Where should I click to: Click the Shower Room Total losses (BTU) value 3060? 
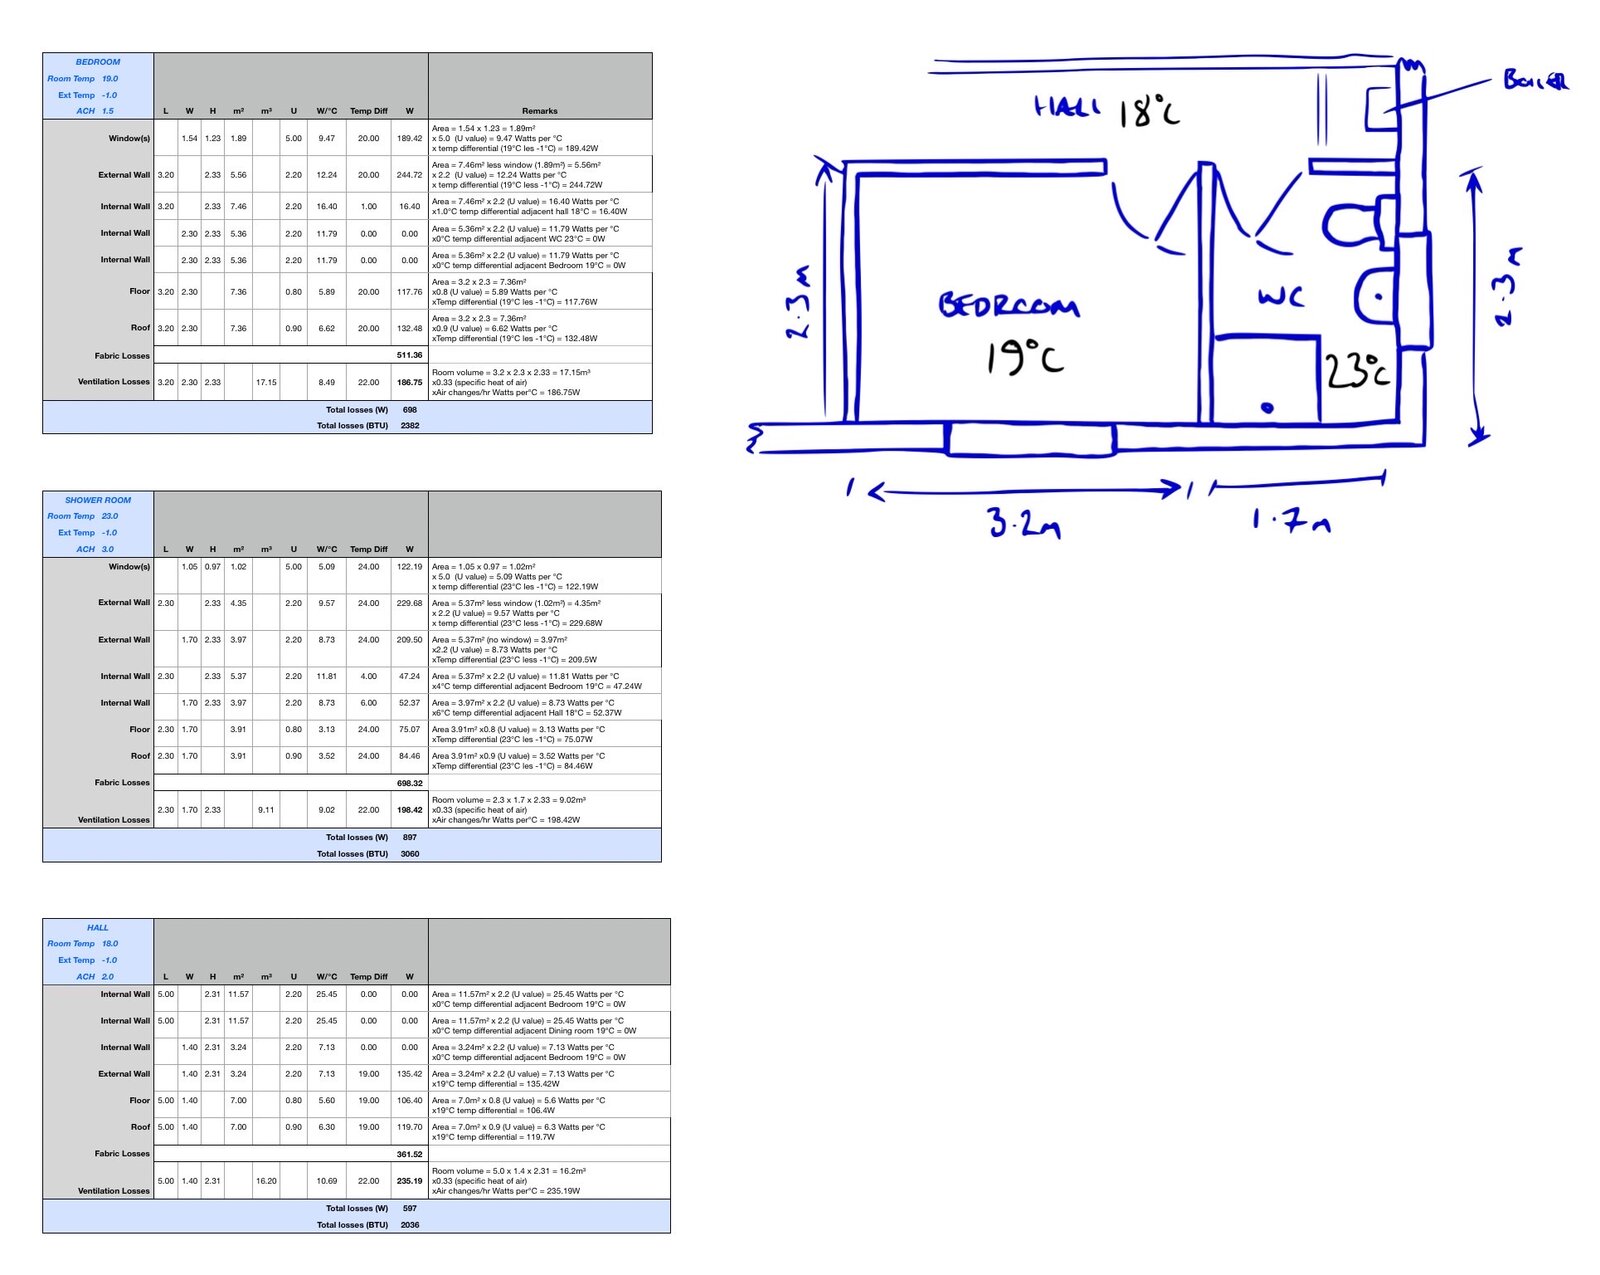[x=410, y=854]
